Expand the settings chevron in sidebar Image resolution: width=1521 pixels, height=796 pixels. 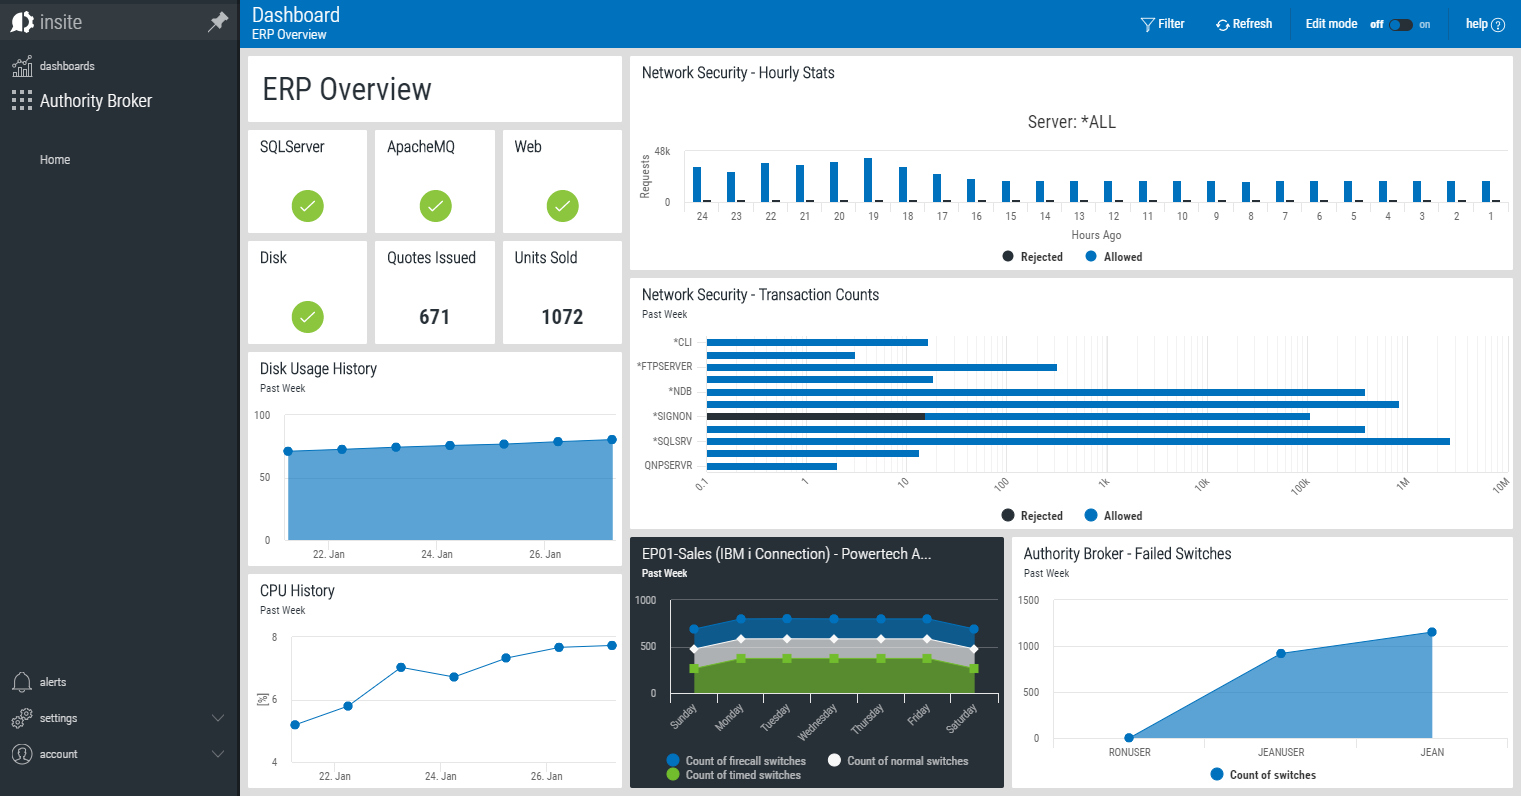point(218,718)
